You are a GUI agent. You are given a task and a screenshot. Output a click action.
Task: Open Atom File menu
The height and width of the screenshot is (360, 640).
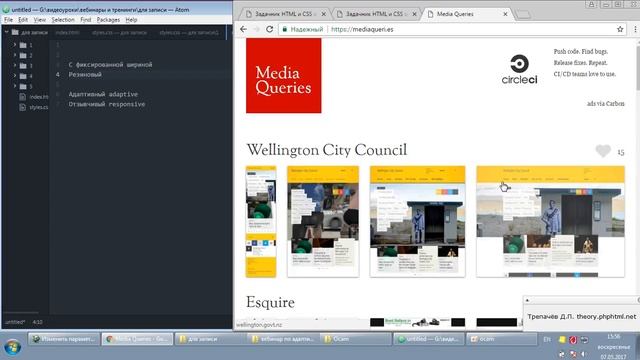coord(8,20)
